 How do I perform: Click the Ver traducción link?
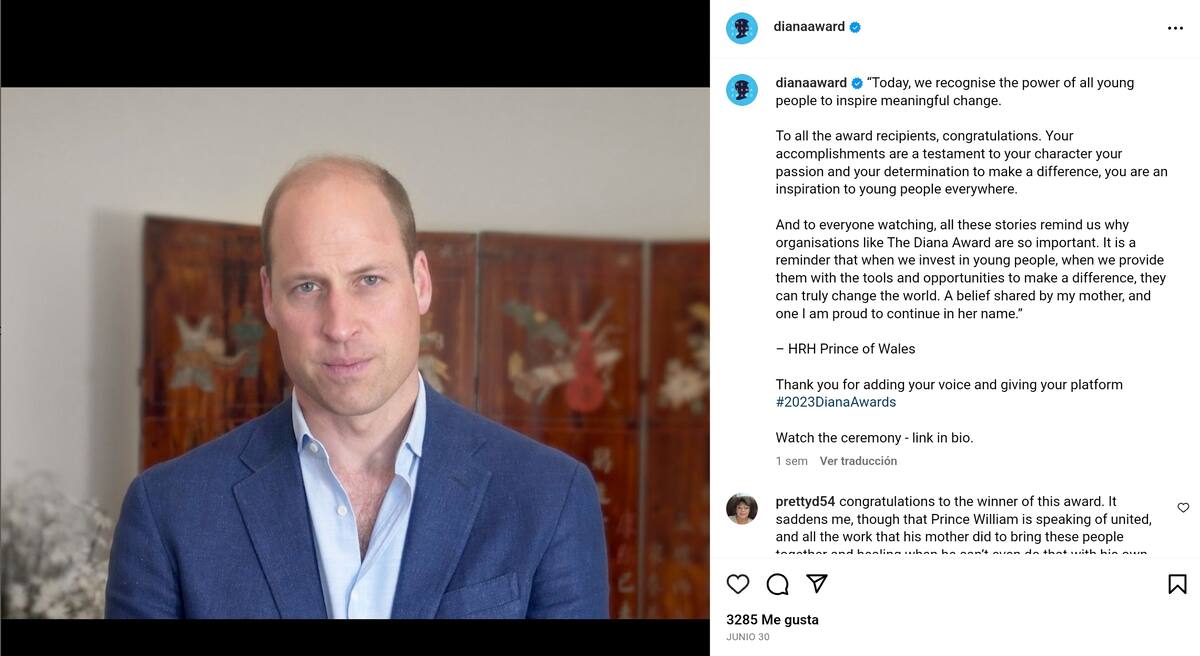click(858, 461)
